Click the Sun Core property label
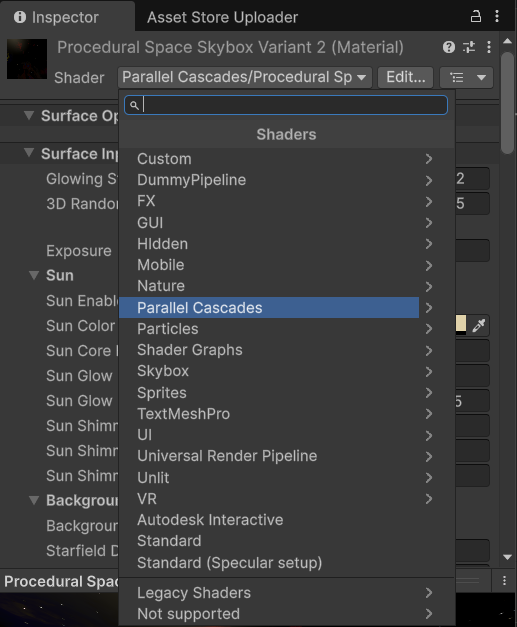 tap(82, 351)
